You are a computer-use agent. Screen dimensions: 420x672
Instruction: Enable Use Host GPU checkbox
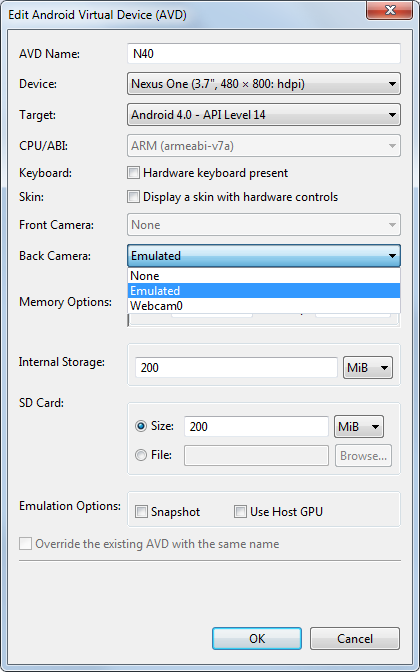coord(240,512)
